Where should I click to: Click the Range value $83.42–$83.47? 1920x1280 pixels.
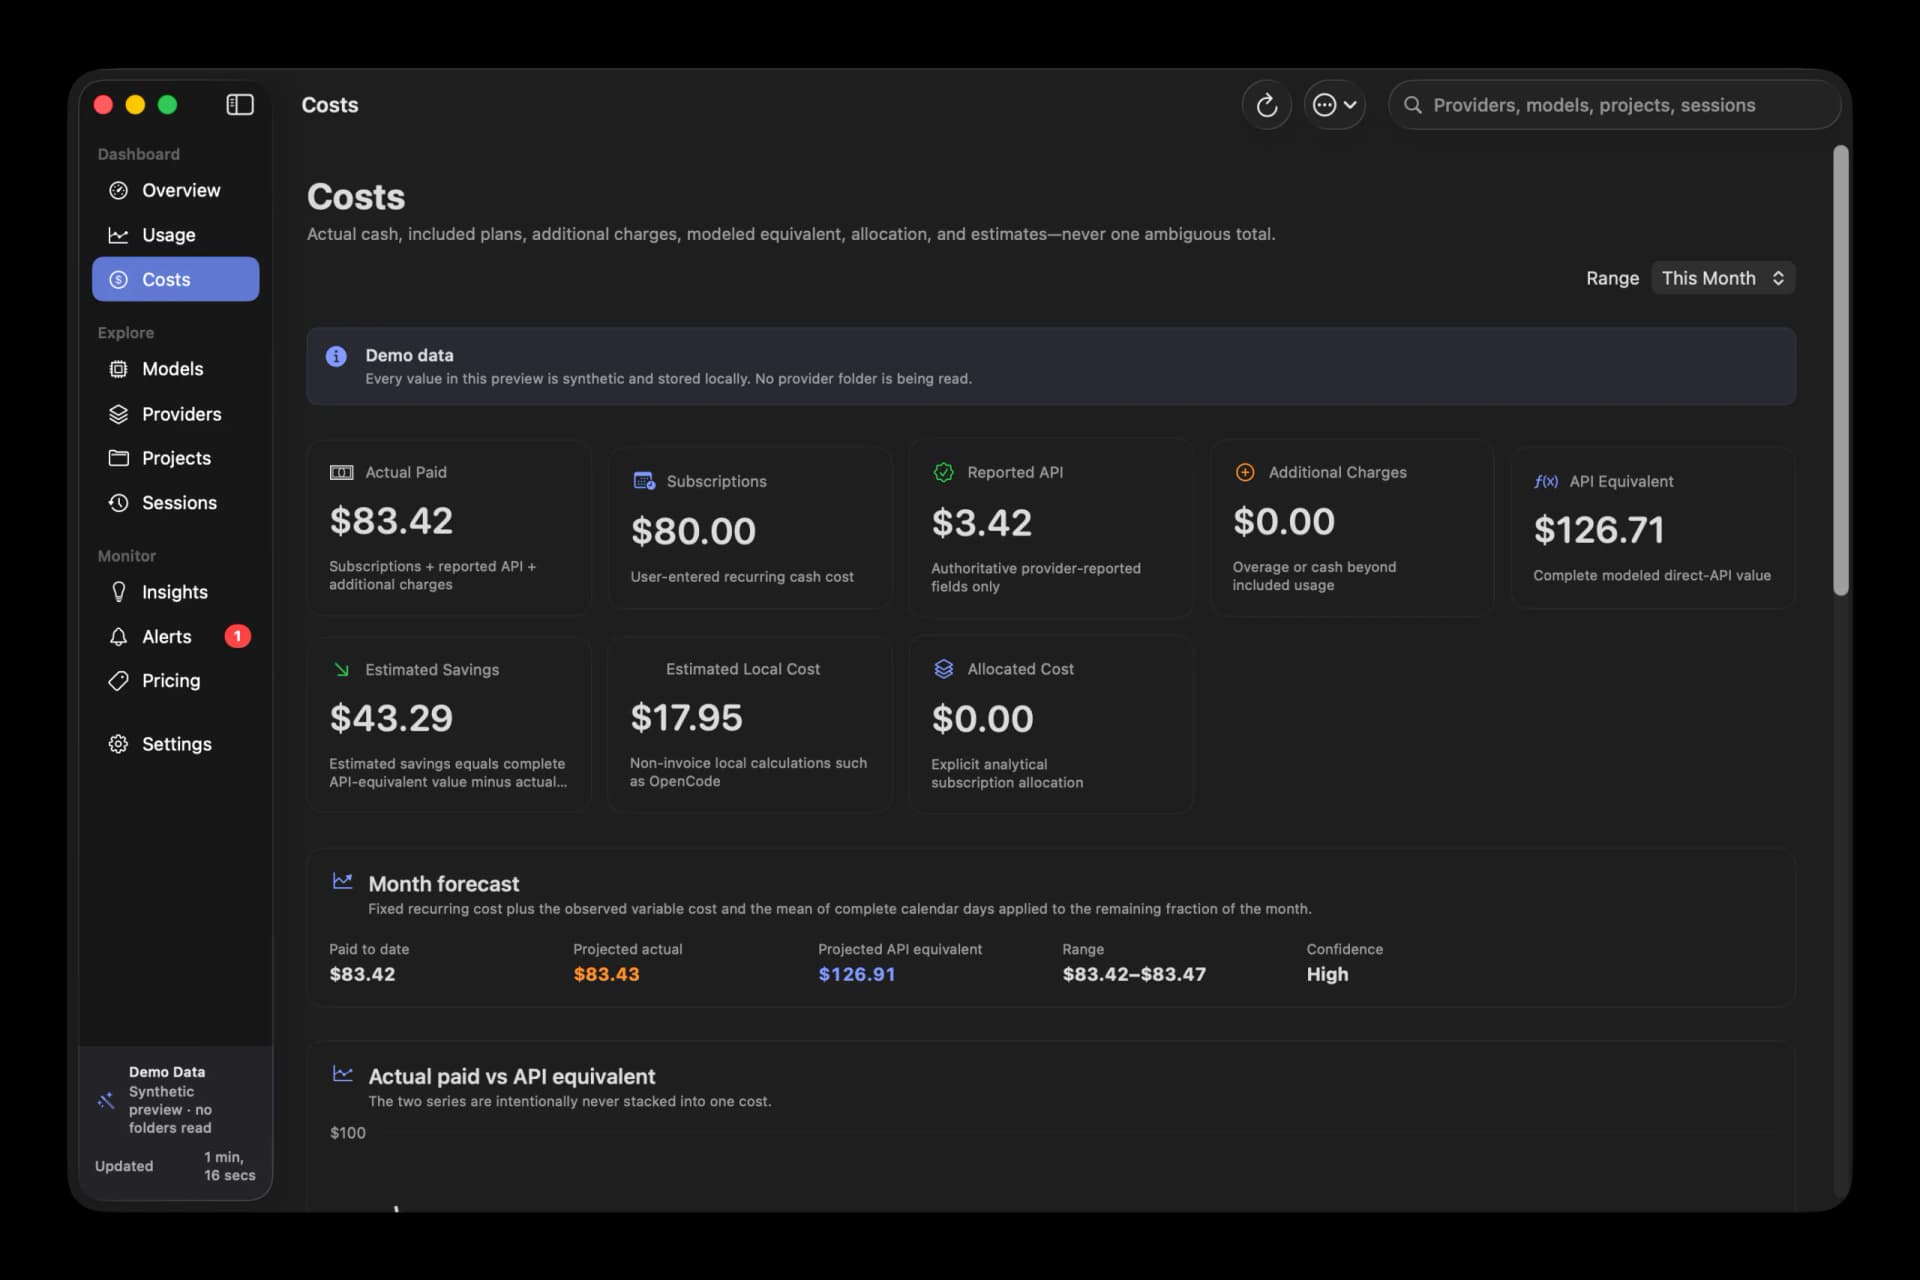(x=1134, y=974)
